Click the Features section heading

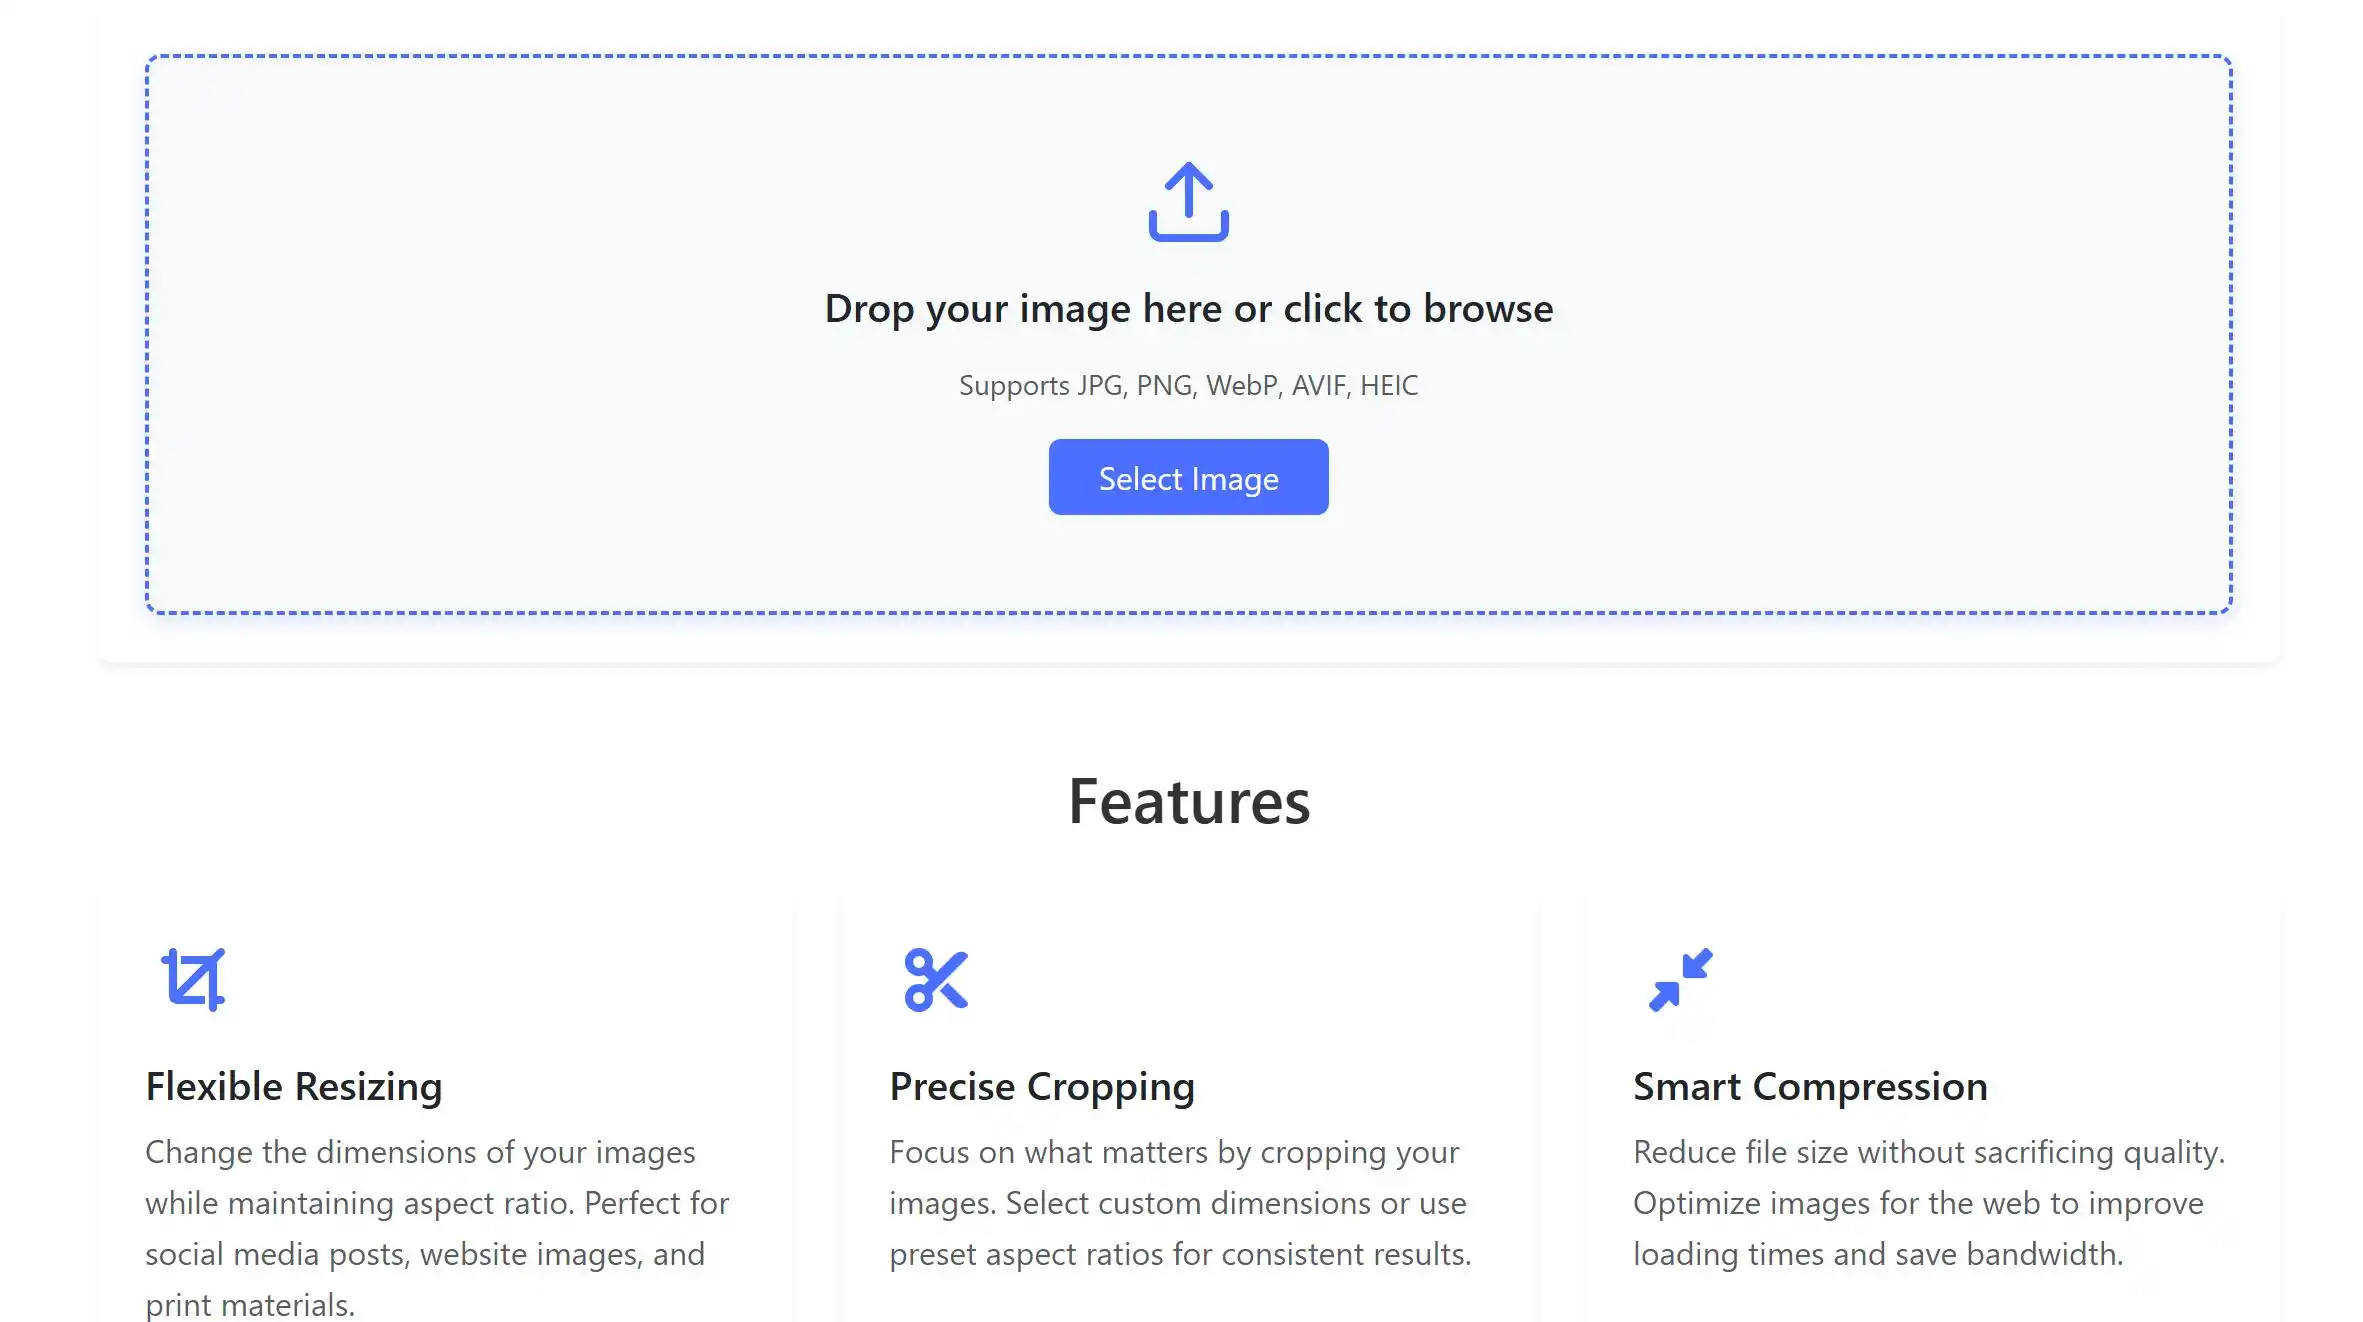click(1188, 801)
